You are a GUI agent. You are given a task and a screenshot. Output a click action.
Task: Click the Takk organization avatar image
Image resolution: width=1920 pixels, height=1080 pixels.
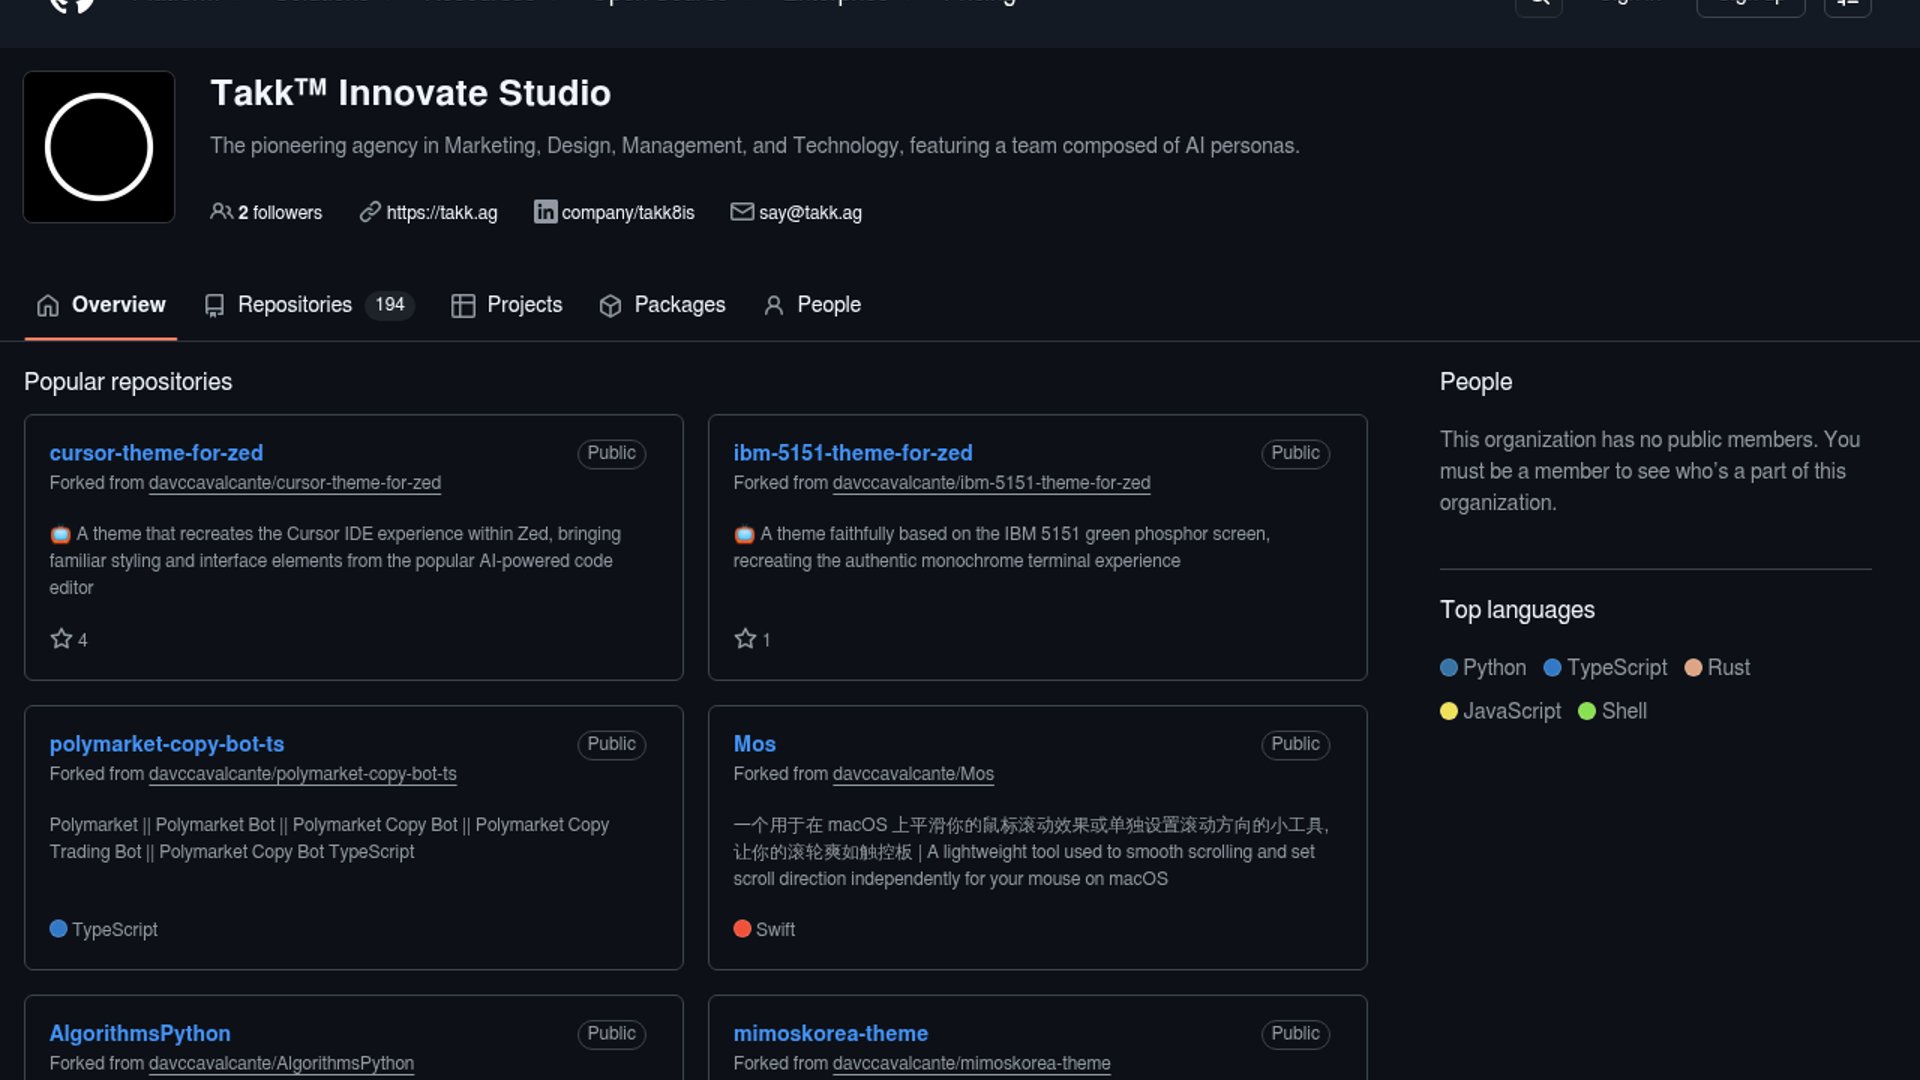tap(99, 147)
